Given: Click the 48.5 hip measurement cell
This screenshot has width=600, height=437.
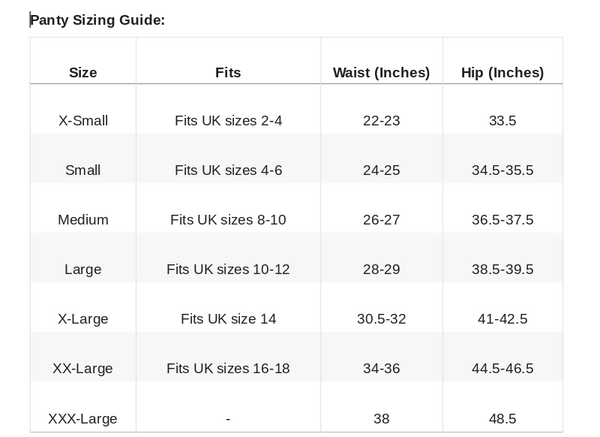Looking at the screenshot, I should click(x=502, y=418).
